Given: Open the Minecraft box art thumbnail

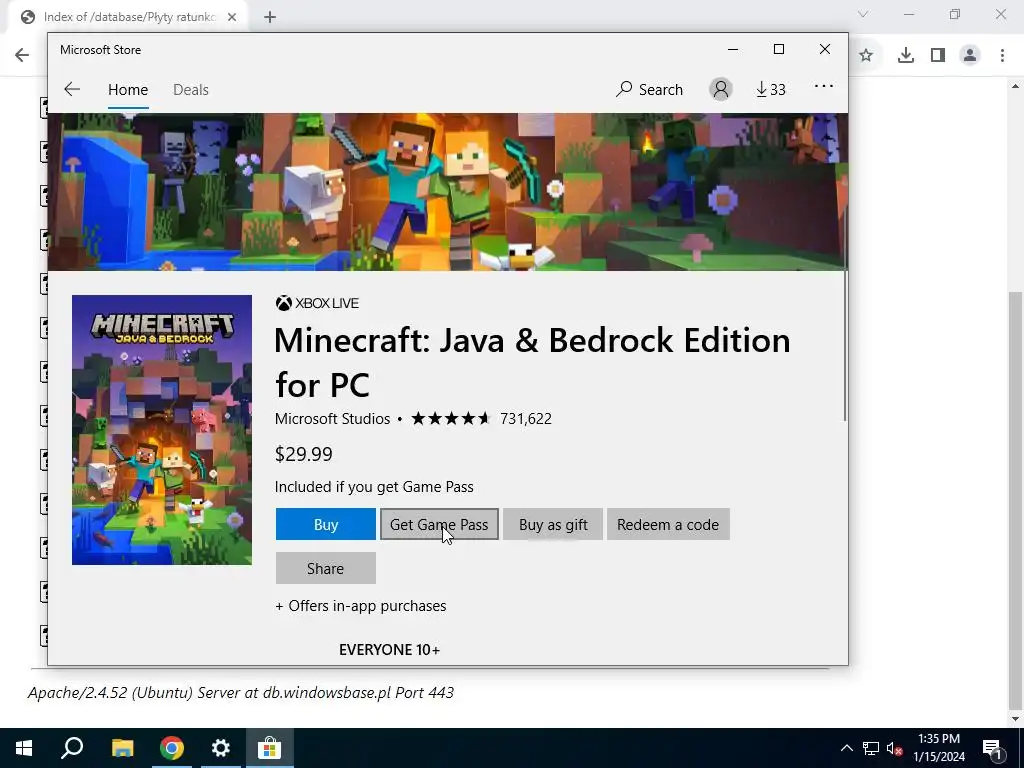Looking at the screenshot, I should [162, 430].
